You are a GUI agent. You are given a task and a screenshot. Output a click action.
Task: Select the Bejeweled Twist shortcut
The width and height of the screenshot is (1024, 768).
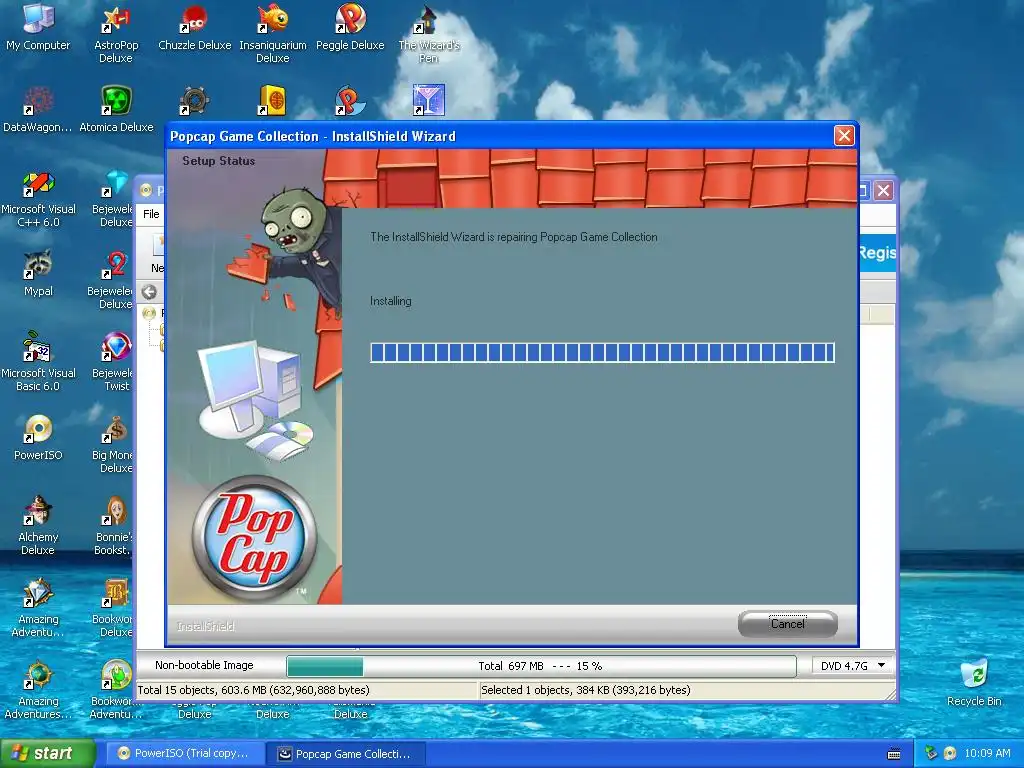coord(113,363)
